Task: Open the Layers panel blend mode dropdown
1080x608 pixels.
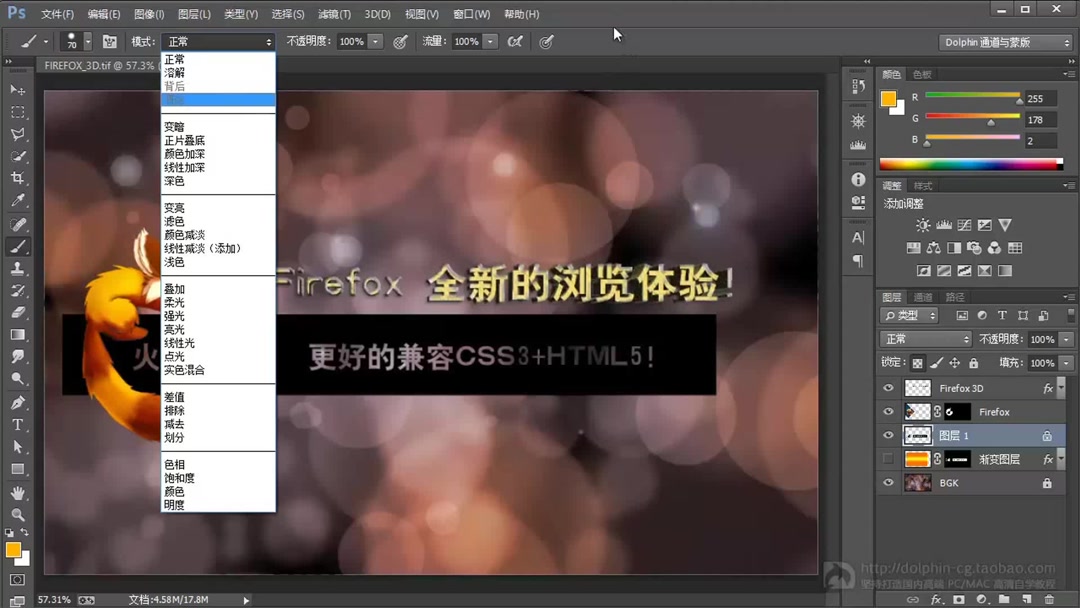Action: point(925,338)
